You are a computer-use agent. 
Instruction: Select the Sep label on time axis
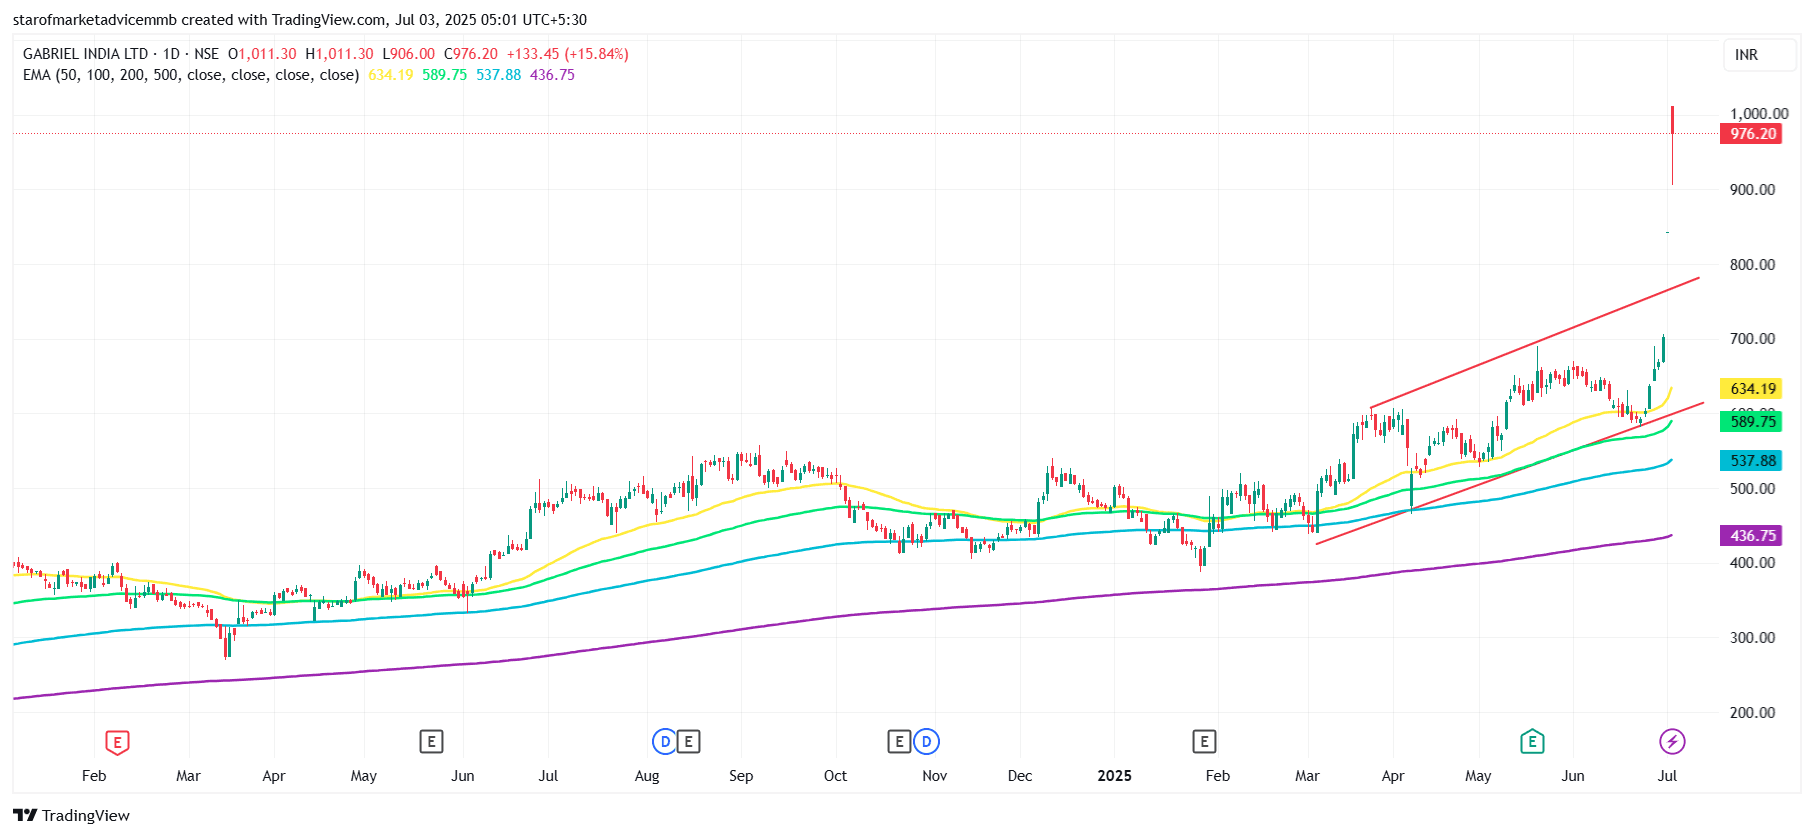(x=741, y=776)
